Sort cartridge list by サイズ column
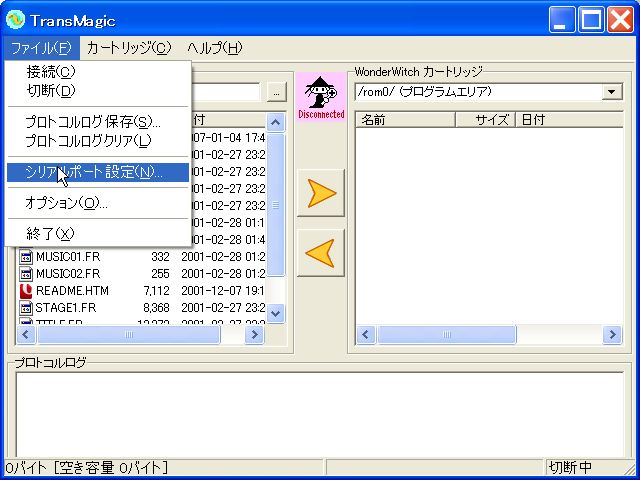 [485, 120]
